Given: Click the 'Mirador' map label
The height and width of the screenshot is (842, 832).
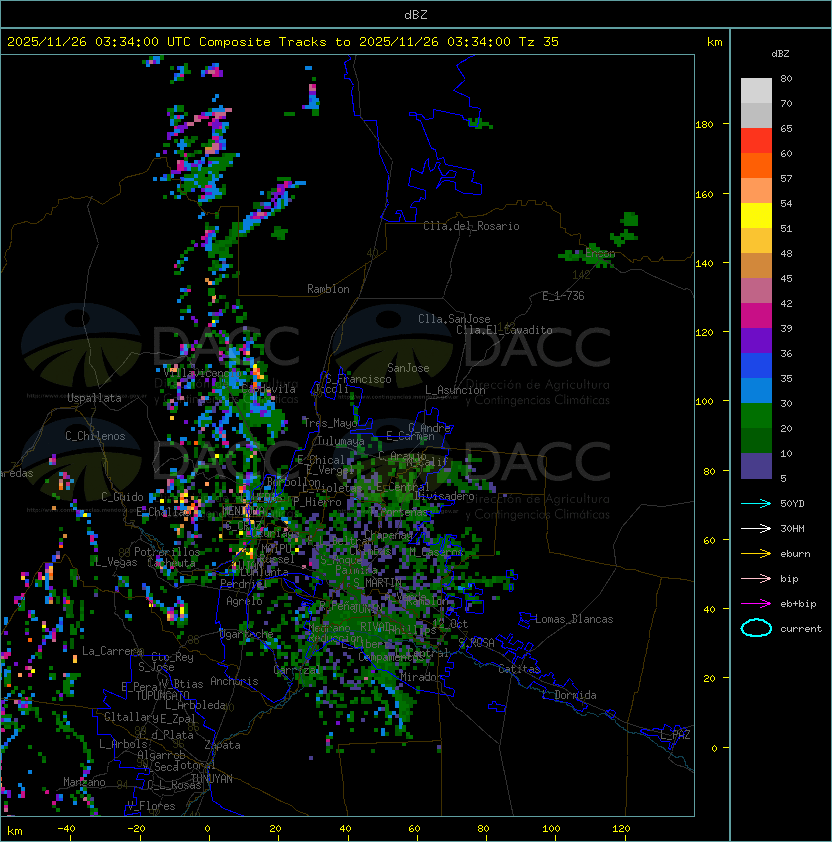Looking at the screenshot, I should point(421,677).
